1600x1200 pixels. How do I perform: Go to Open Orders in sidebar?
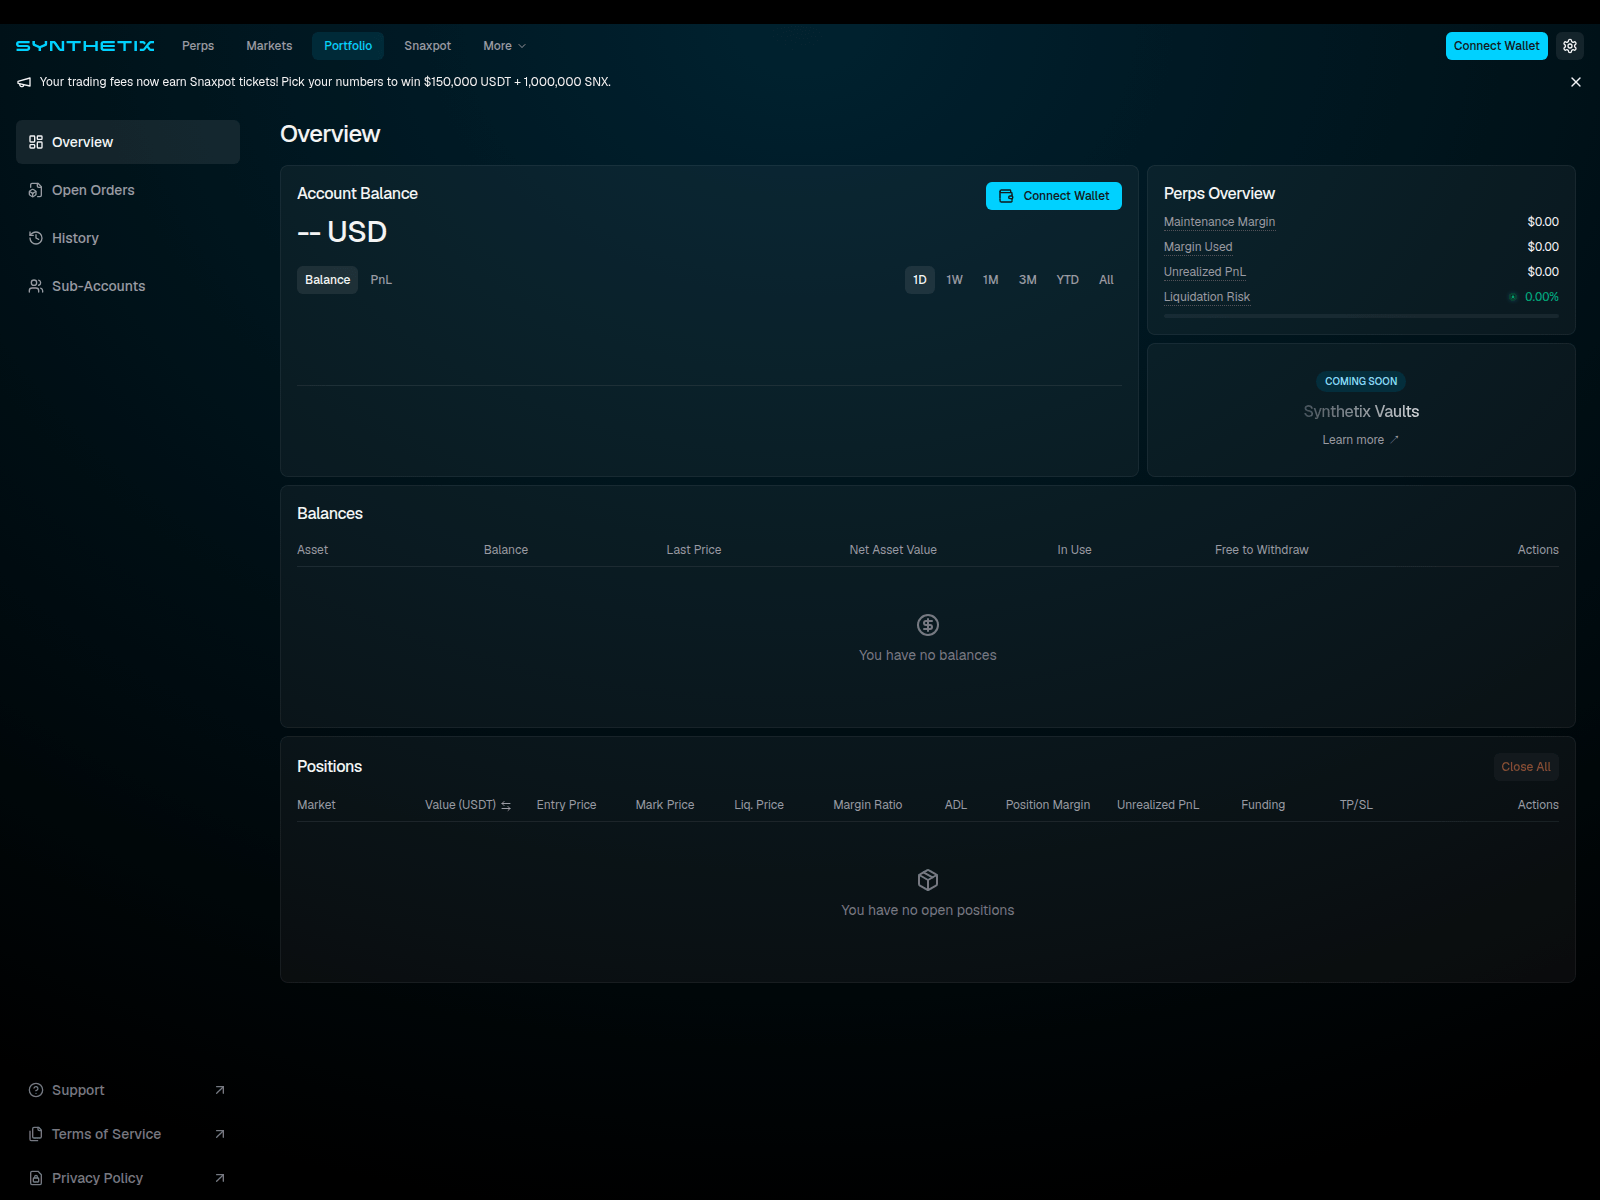point(128,190)
